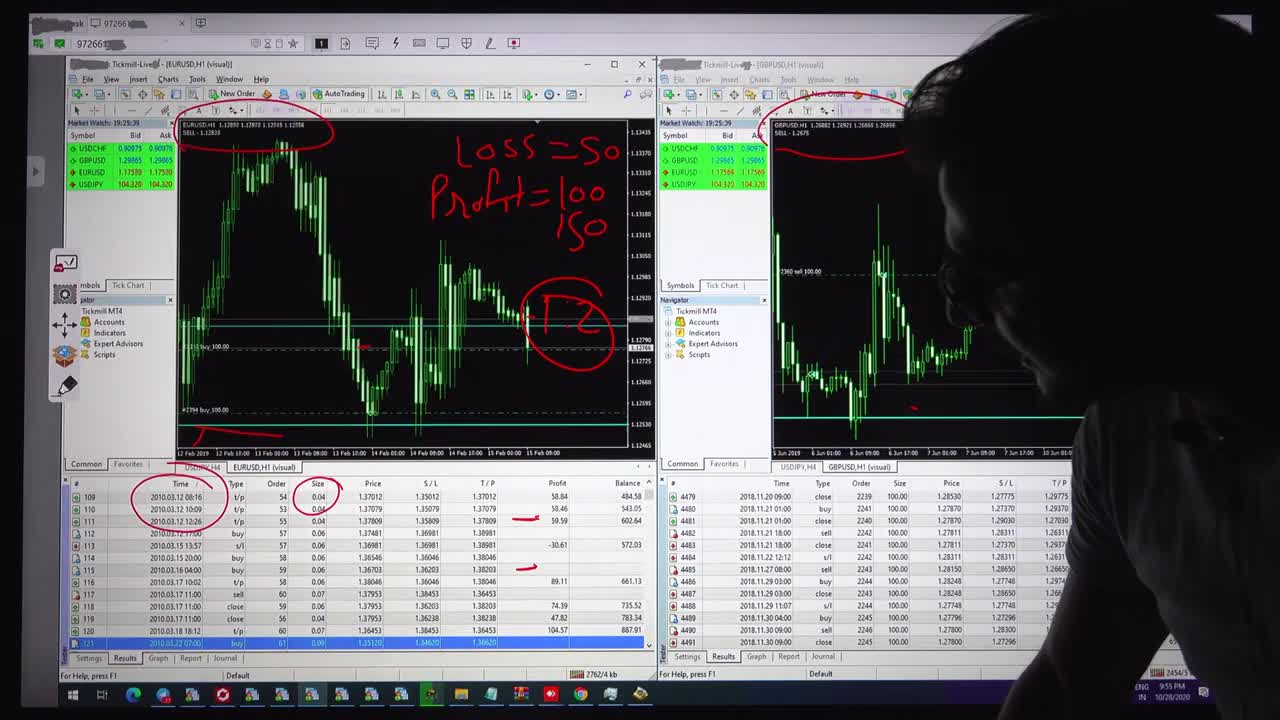
Task: Click the search magnifier in EURUSD window
Action: 628,94
